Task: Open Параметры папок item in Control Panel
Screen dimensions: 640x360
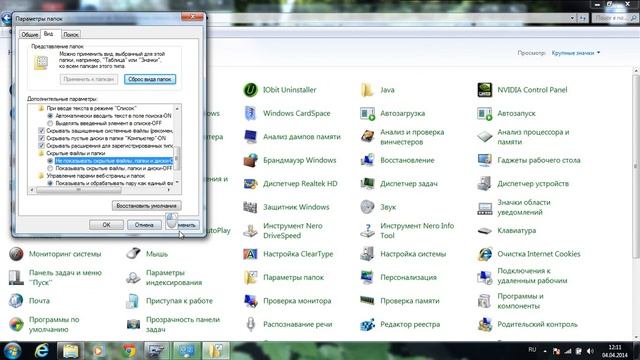Action: pyautogui.click(x=284, y=278)
